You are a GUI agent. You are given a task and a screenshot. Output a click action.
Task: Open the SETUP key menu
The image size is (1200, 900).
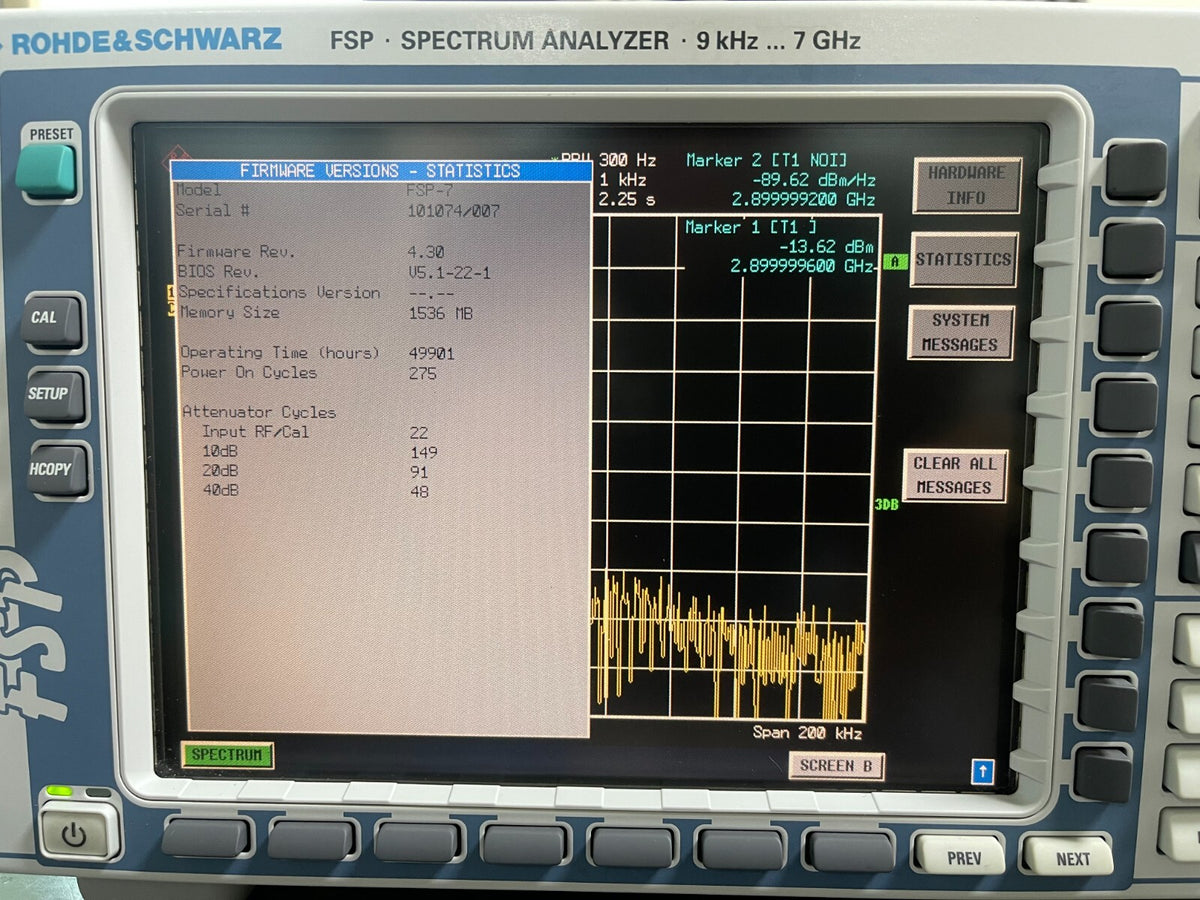point(55,396)
